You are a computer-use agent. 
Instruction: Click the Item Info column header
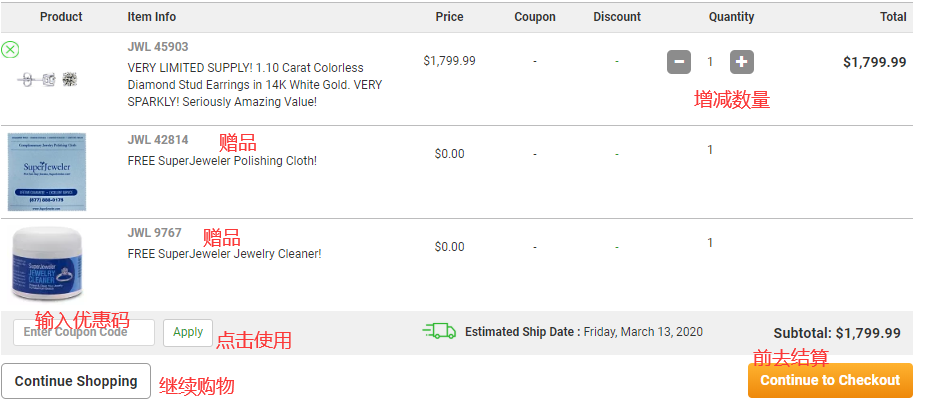coord(152,17)
